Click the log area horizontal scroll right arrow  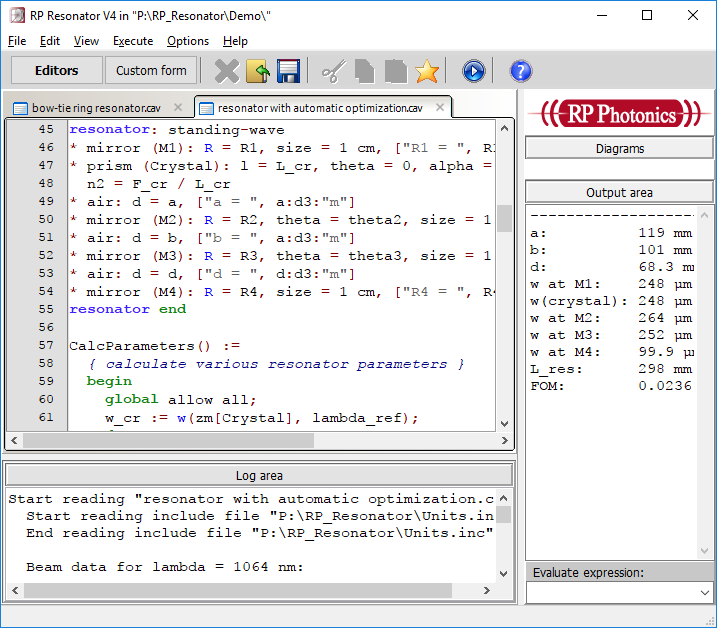487,590
